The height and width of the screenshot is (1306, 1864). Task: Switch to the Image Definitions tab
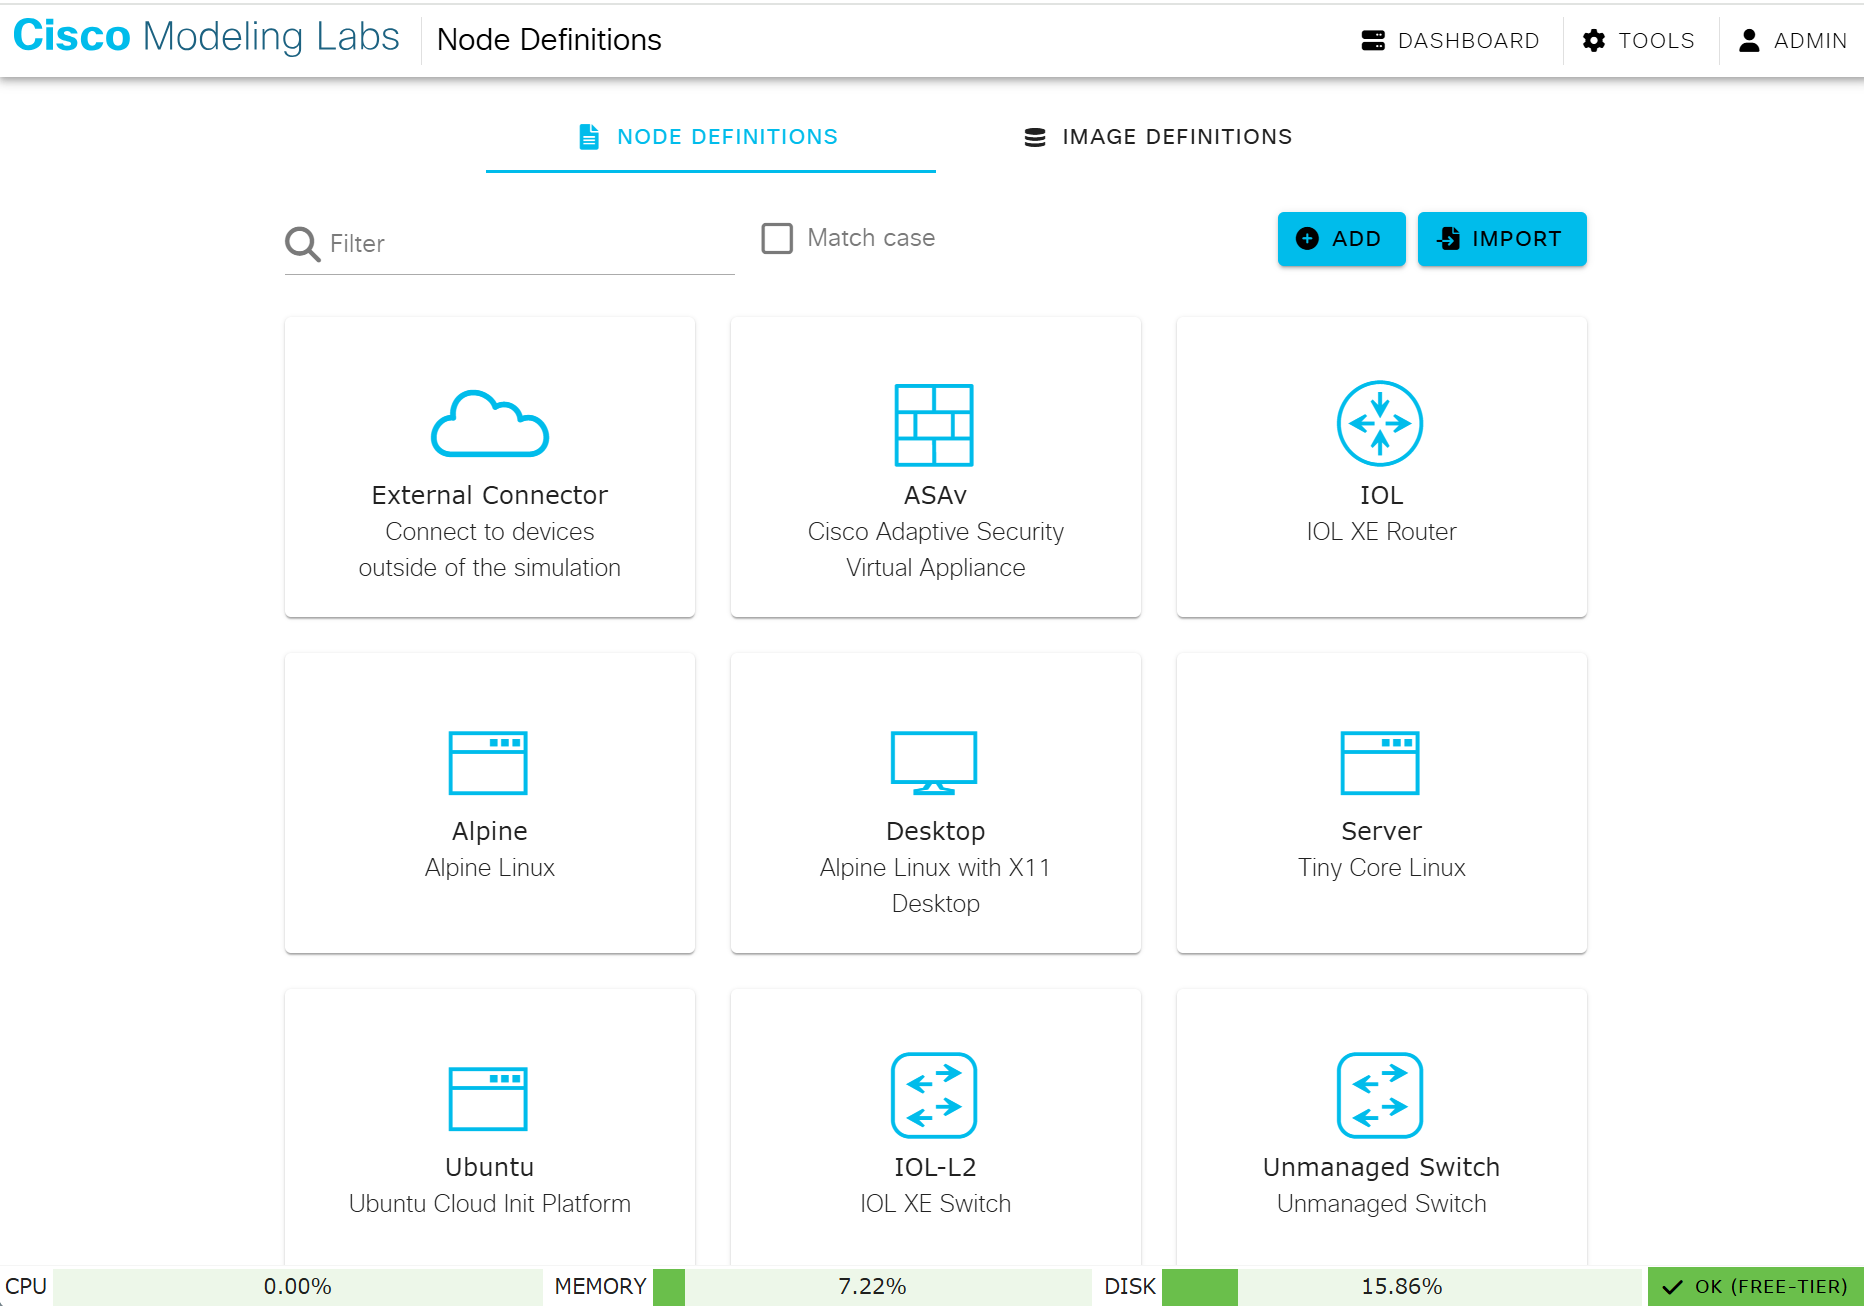click(1158, 137)
